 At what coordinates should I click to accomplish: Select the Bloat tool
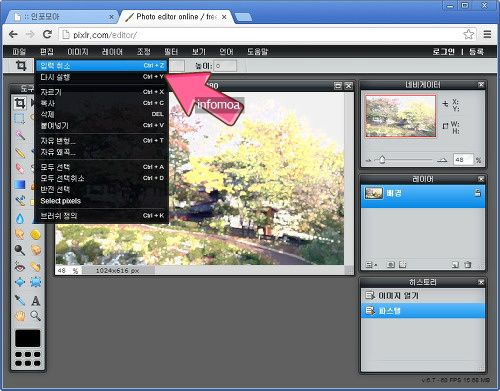pos(20,282)
